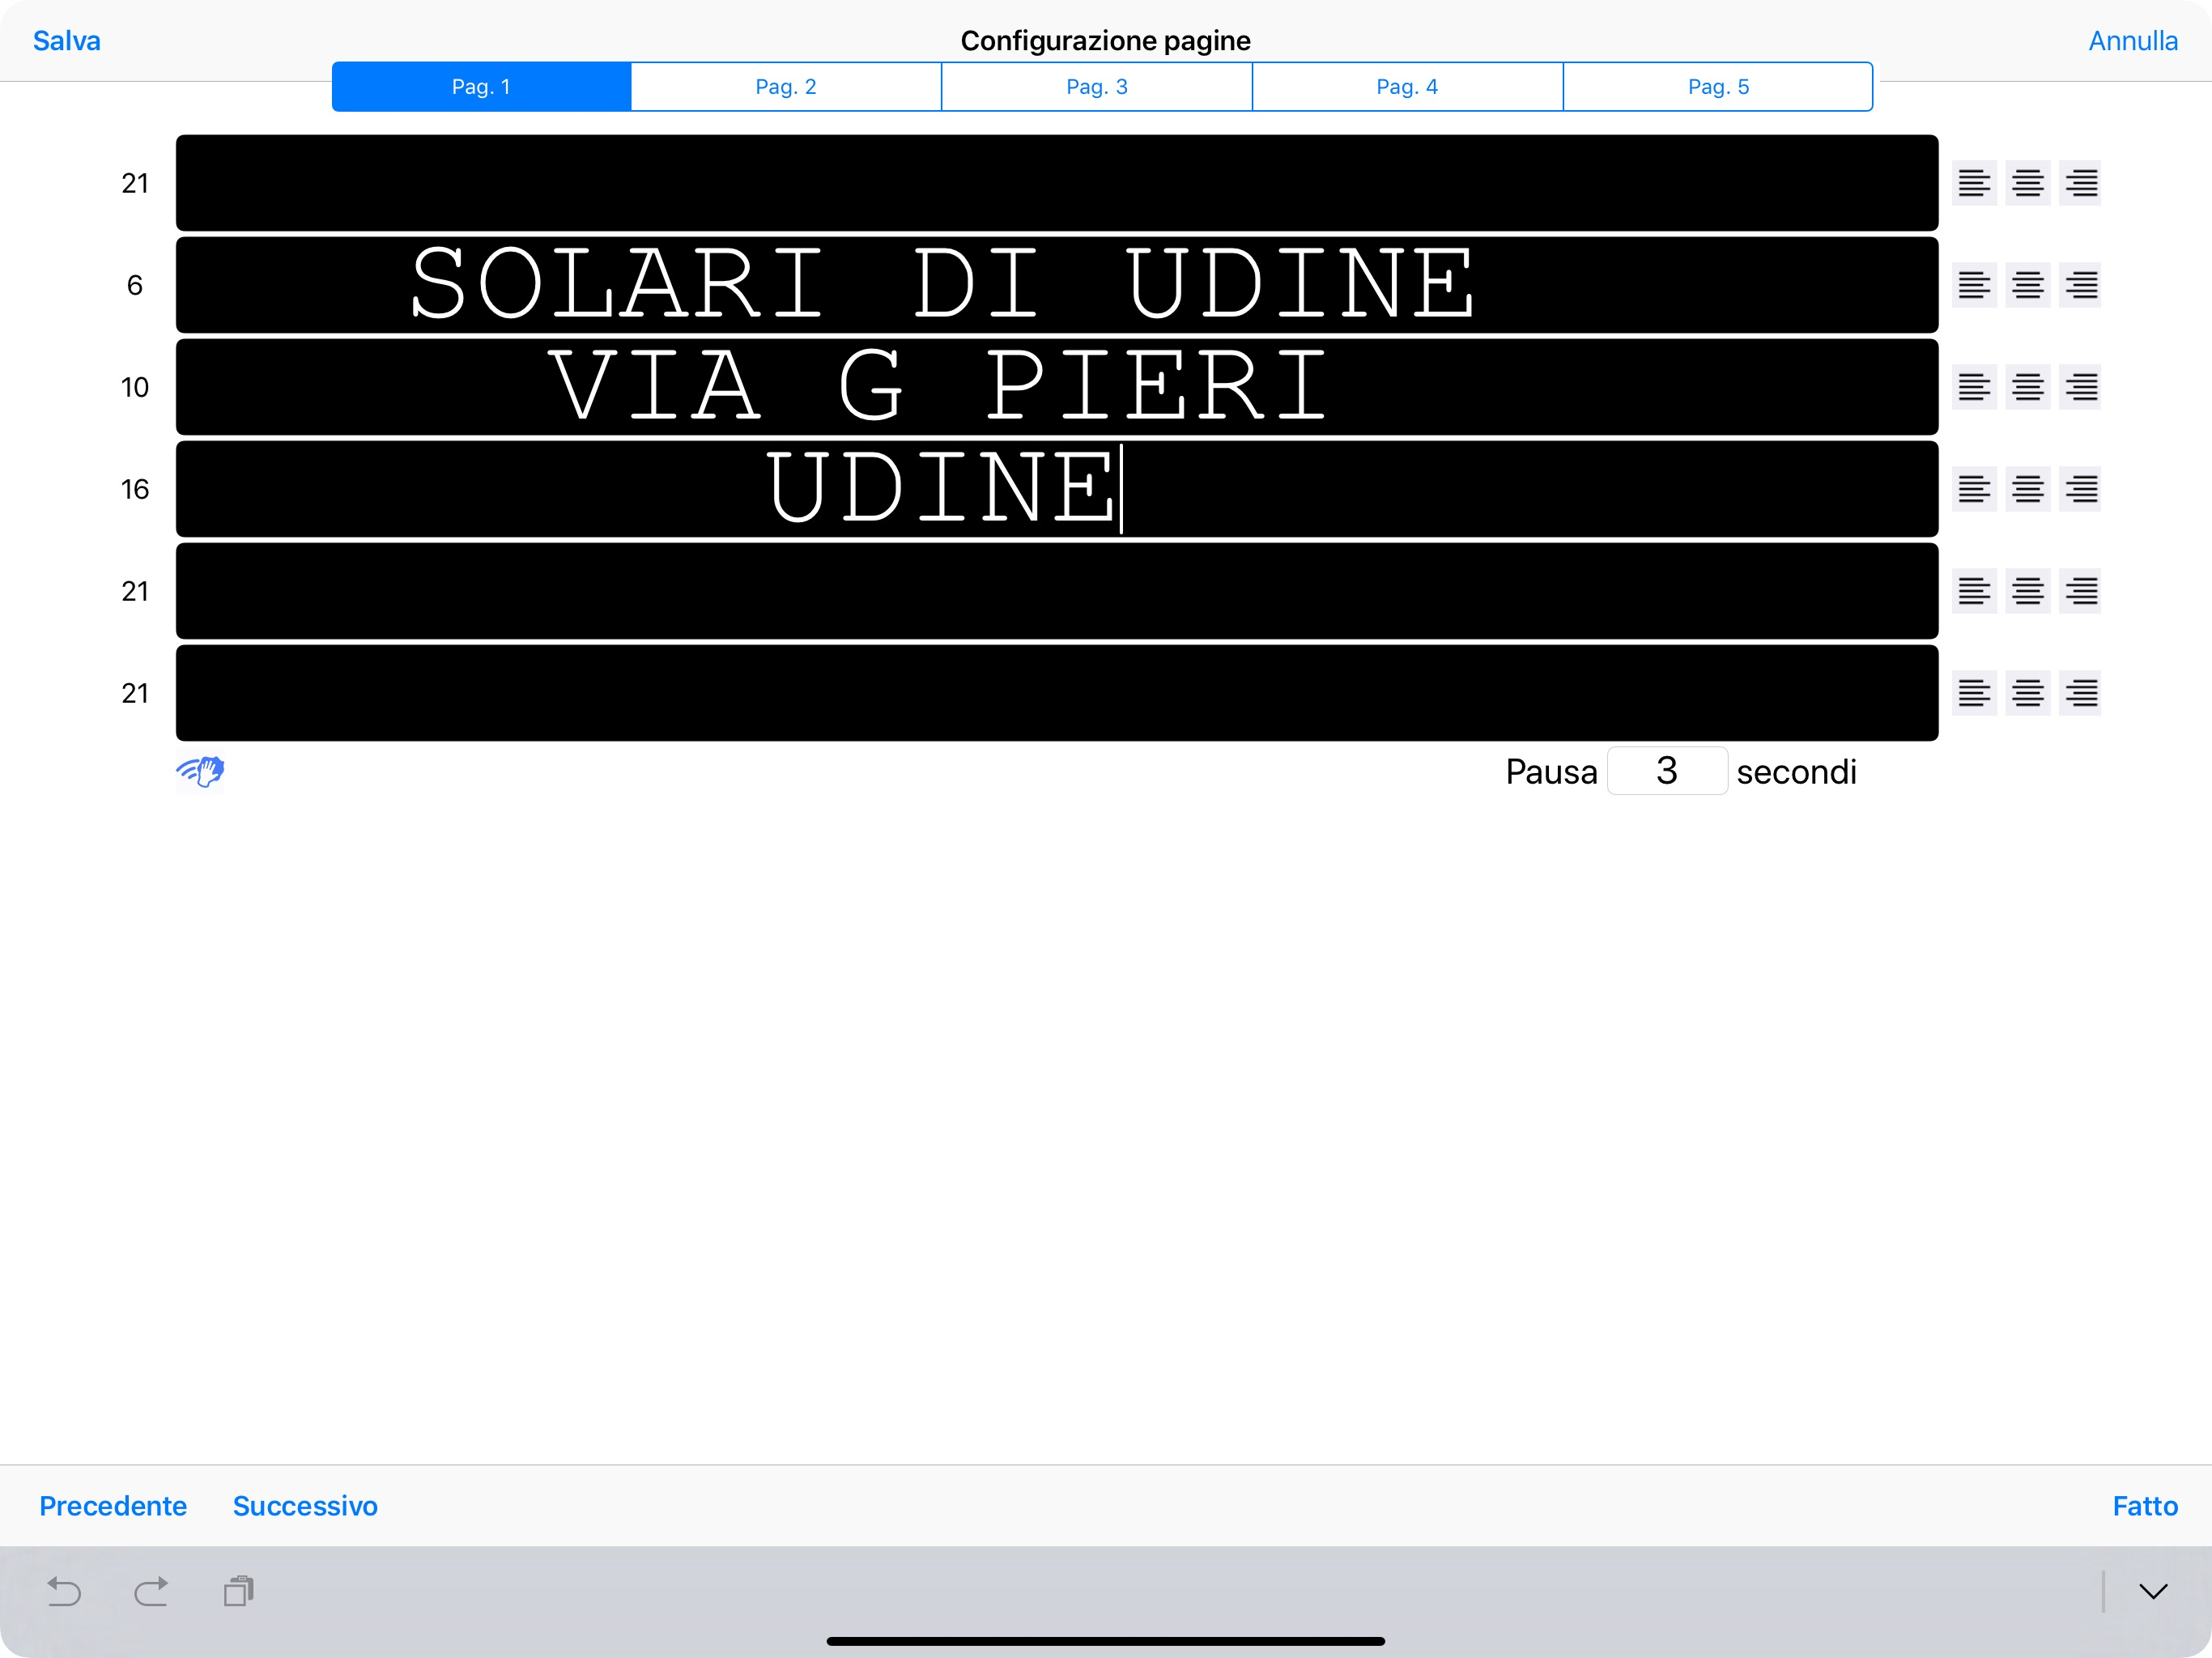
Task: Left-align the SOLARI DI UDINE row
Action: click(x=1974, y=285)
